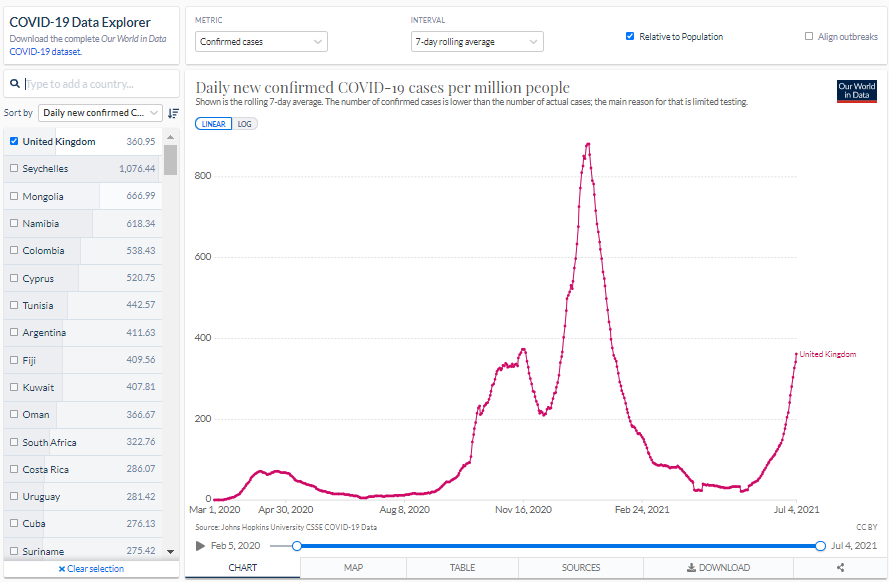This screenshot has height=582, width=889.
Task: Check the Cuba checkbox
Action: (14, 524)
